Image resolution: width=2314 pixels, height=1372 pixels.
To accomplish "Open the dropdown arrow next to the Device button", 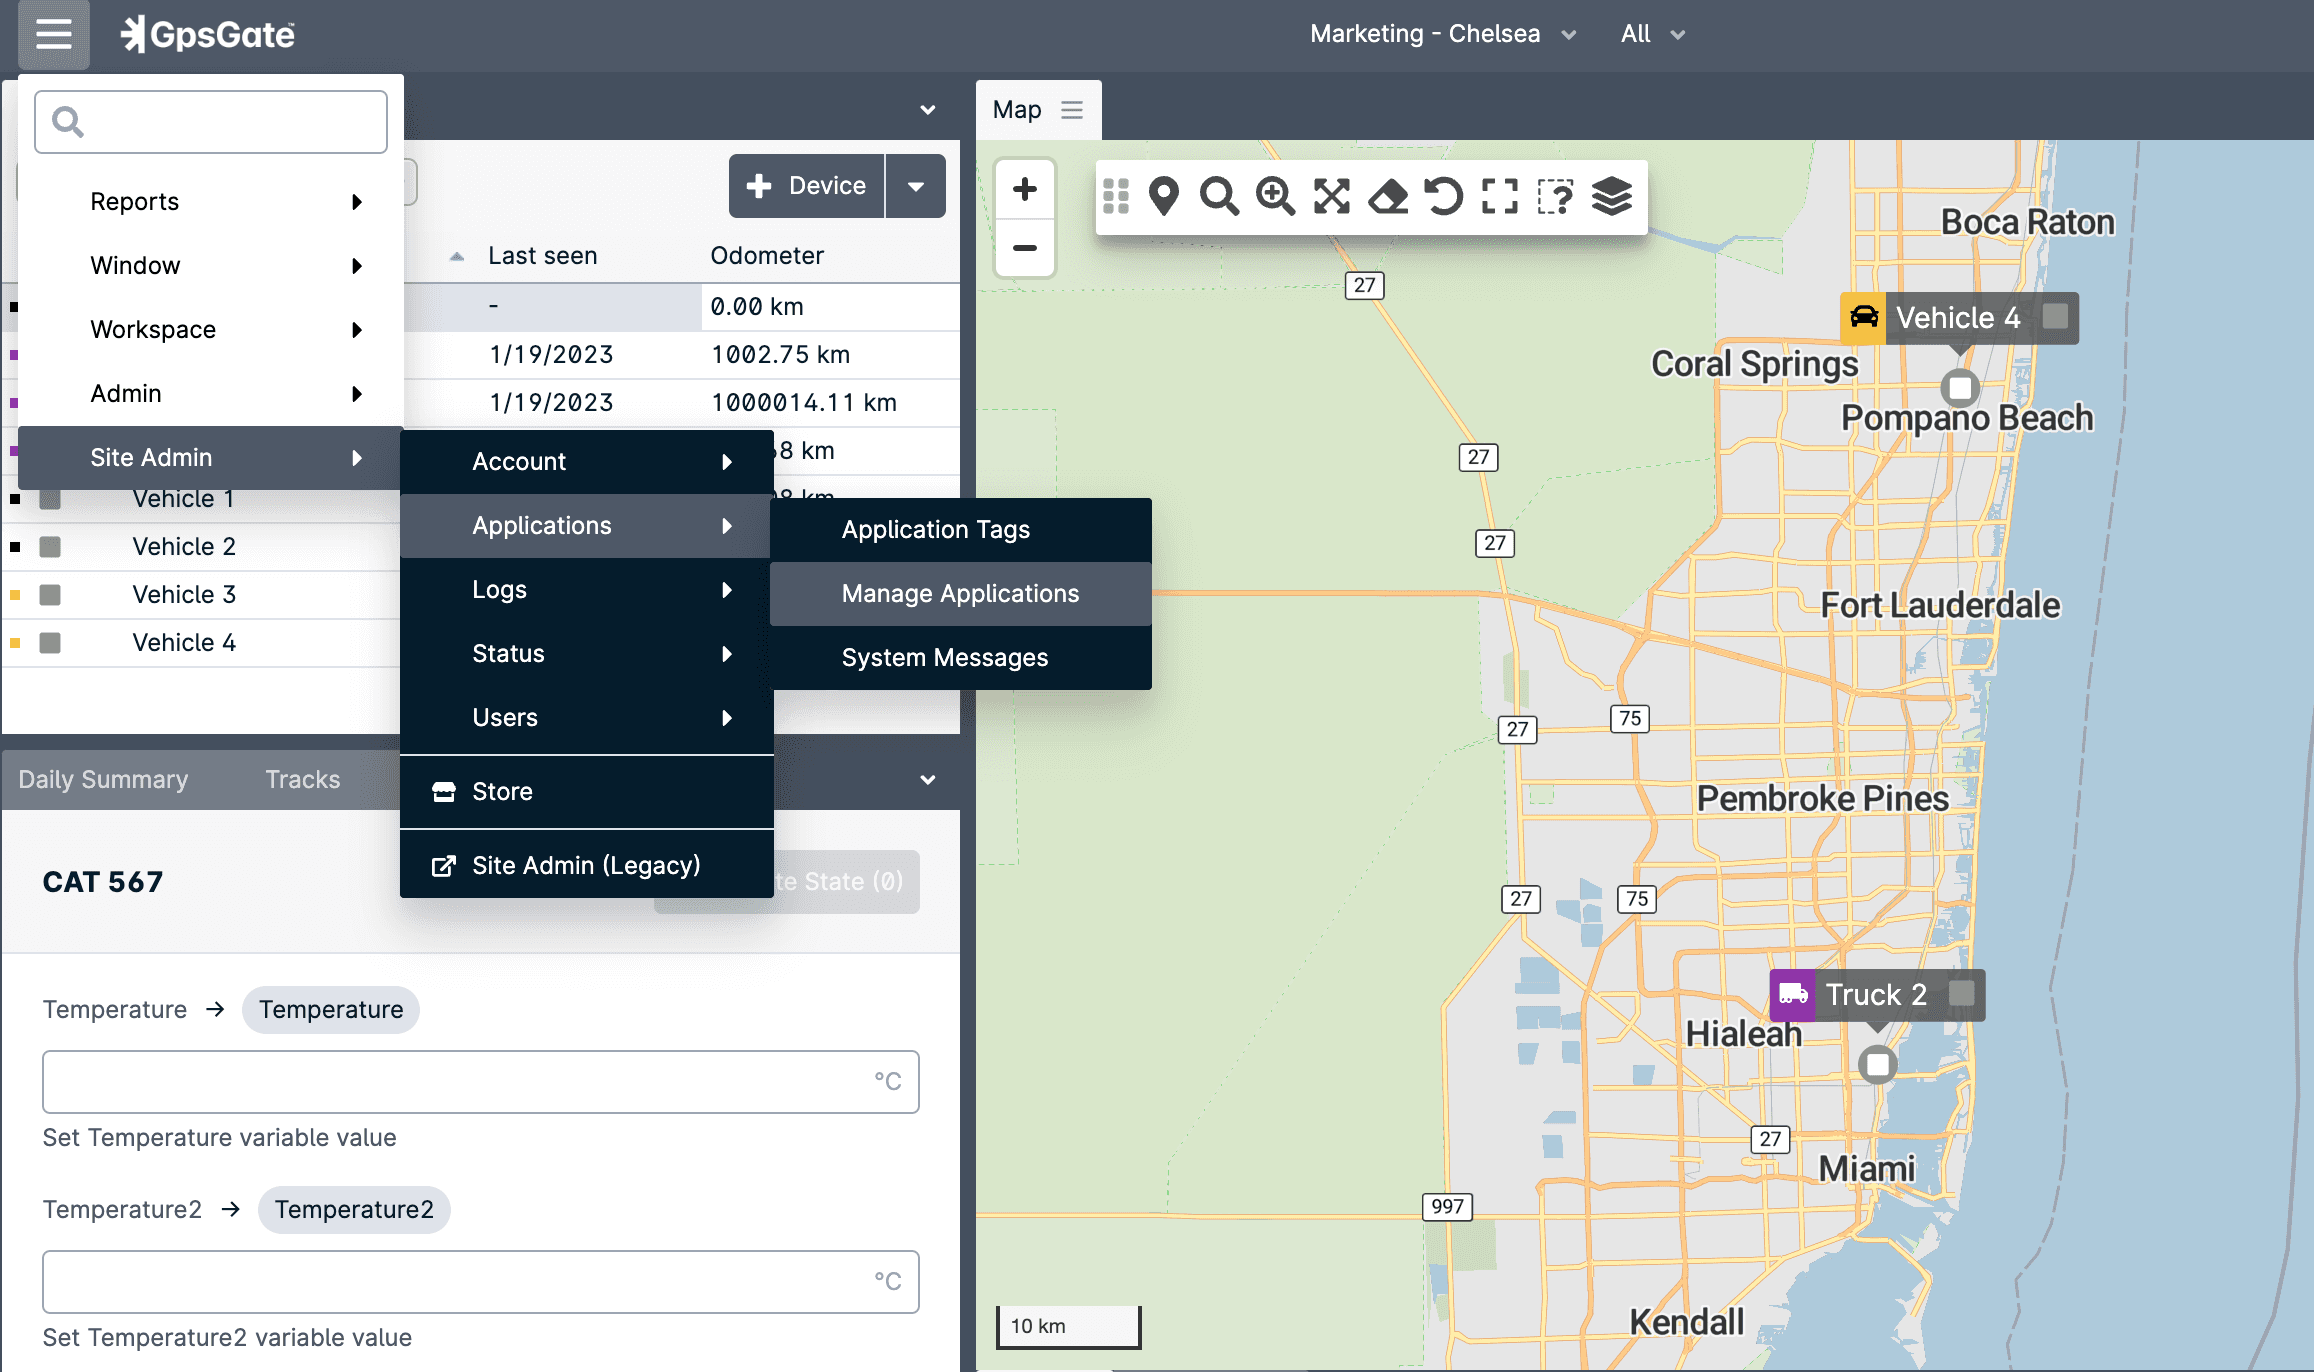I will coord(915,185).
